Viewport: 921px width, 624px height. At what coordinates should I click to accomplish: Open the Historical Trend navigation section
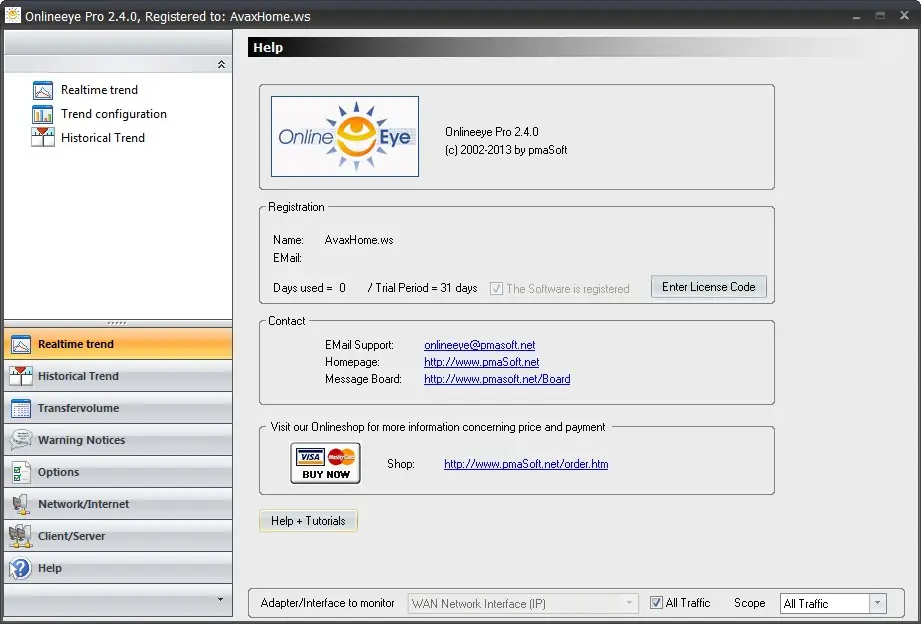coord(118,376)
